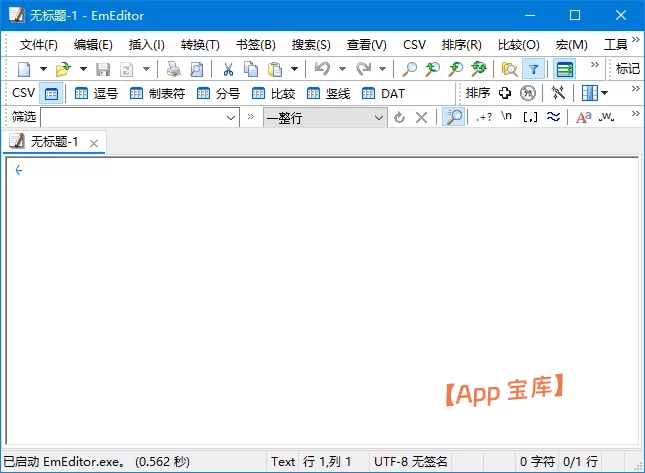
Task: Open the column layout dropdown arrow
Action: 605,93
